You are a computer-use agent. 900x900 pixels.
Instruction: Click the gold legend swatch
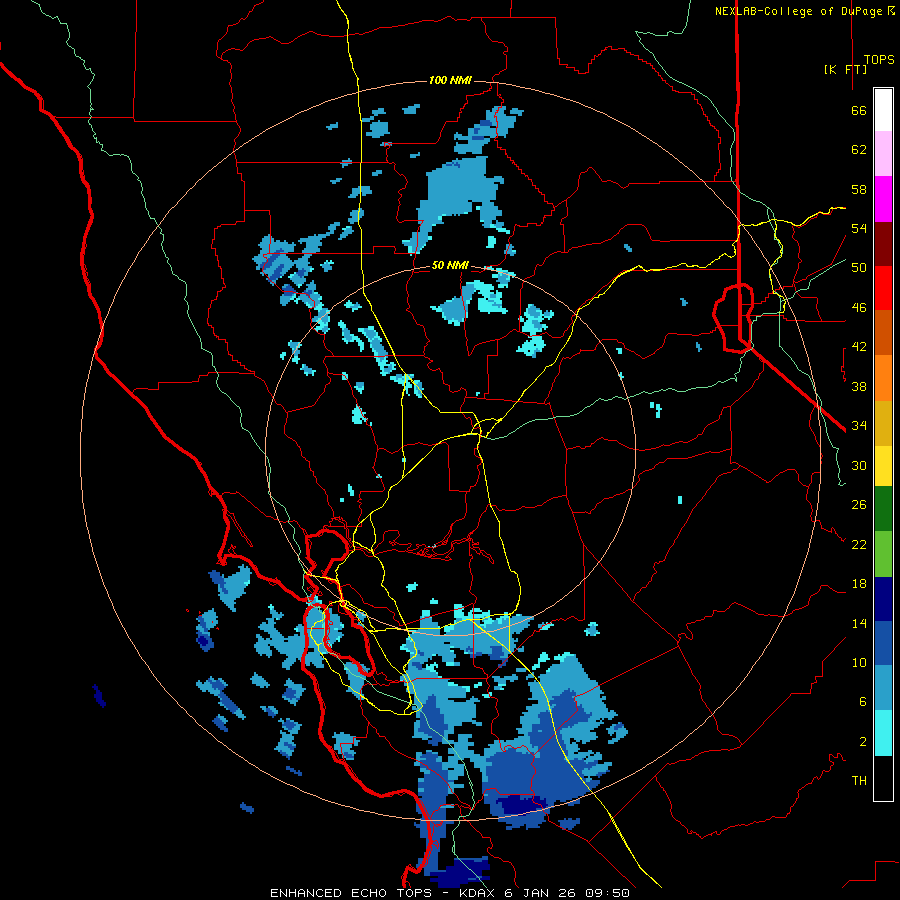coord(883,424)
